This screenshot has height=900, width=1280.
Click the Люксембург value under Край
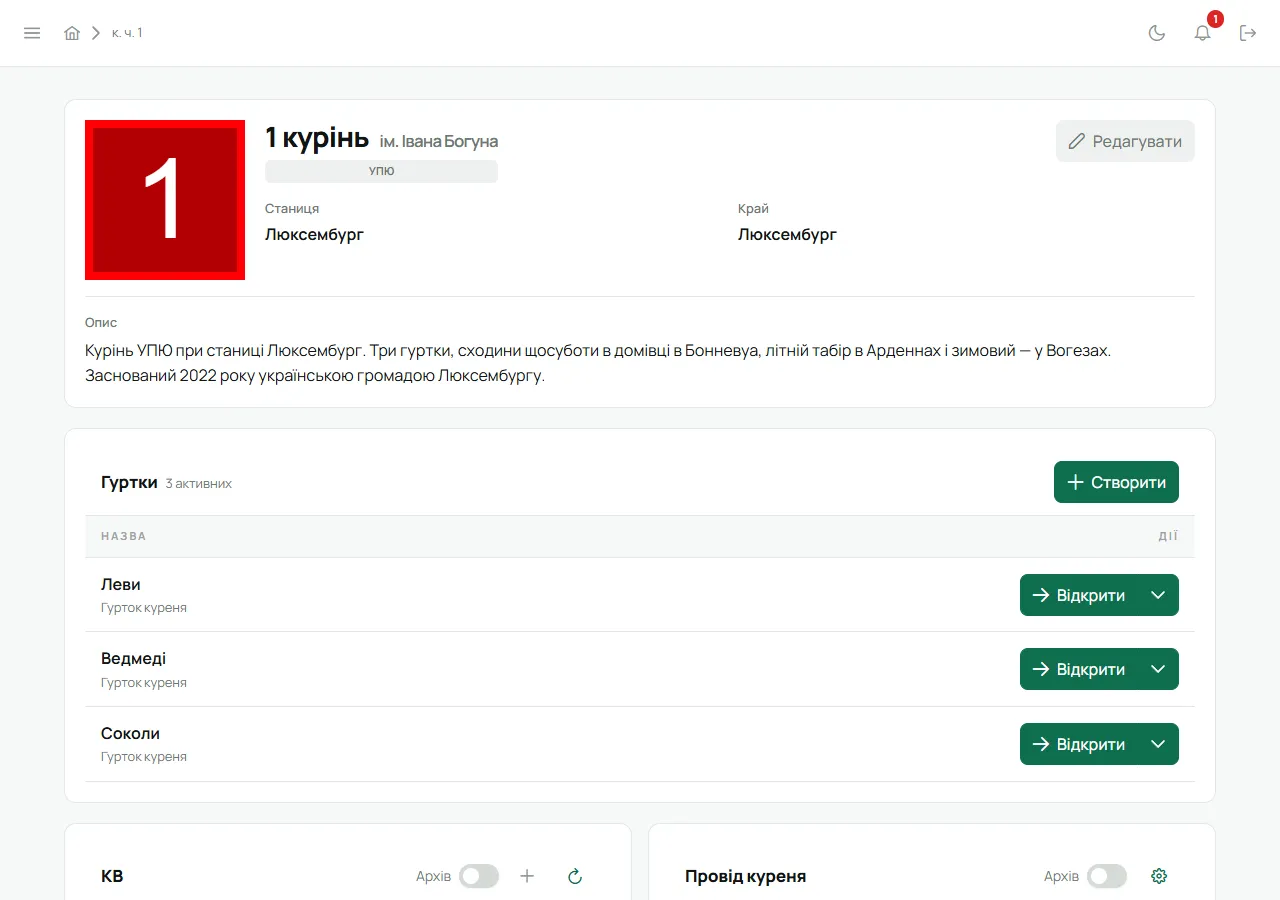[x=787, y=235]
